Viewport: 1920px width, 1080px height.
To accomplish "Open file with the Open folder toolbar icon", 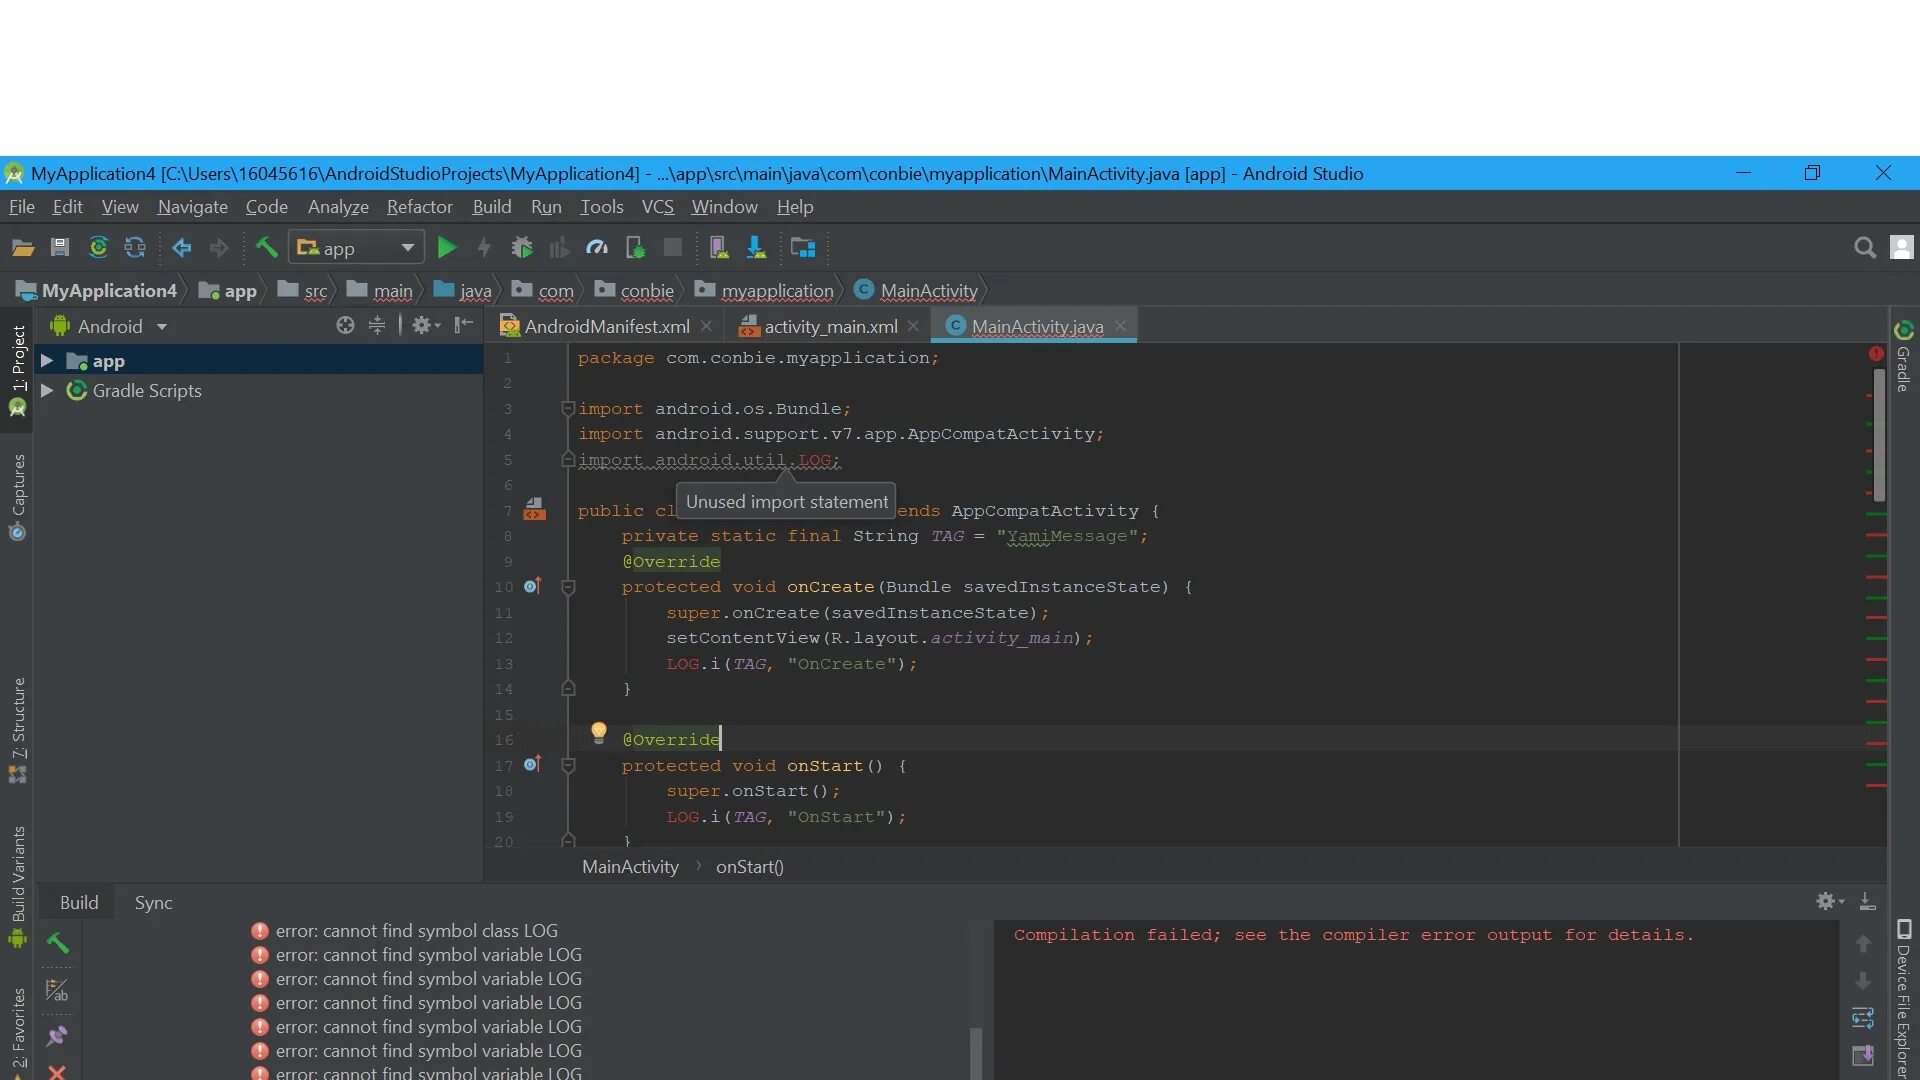I will pyautogui.click(x=22, y=248).
